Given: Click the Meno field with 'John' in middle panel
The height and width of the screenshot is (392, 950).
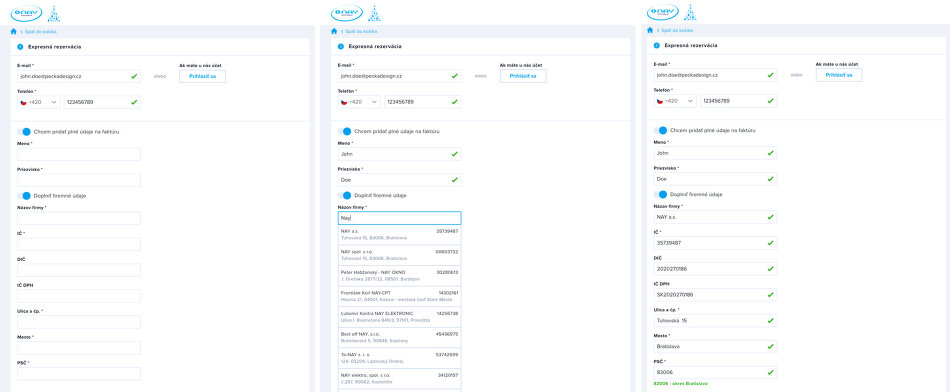Looking at the screenshot, I should point(399,154).
